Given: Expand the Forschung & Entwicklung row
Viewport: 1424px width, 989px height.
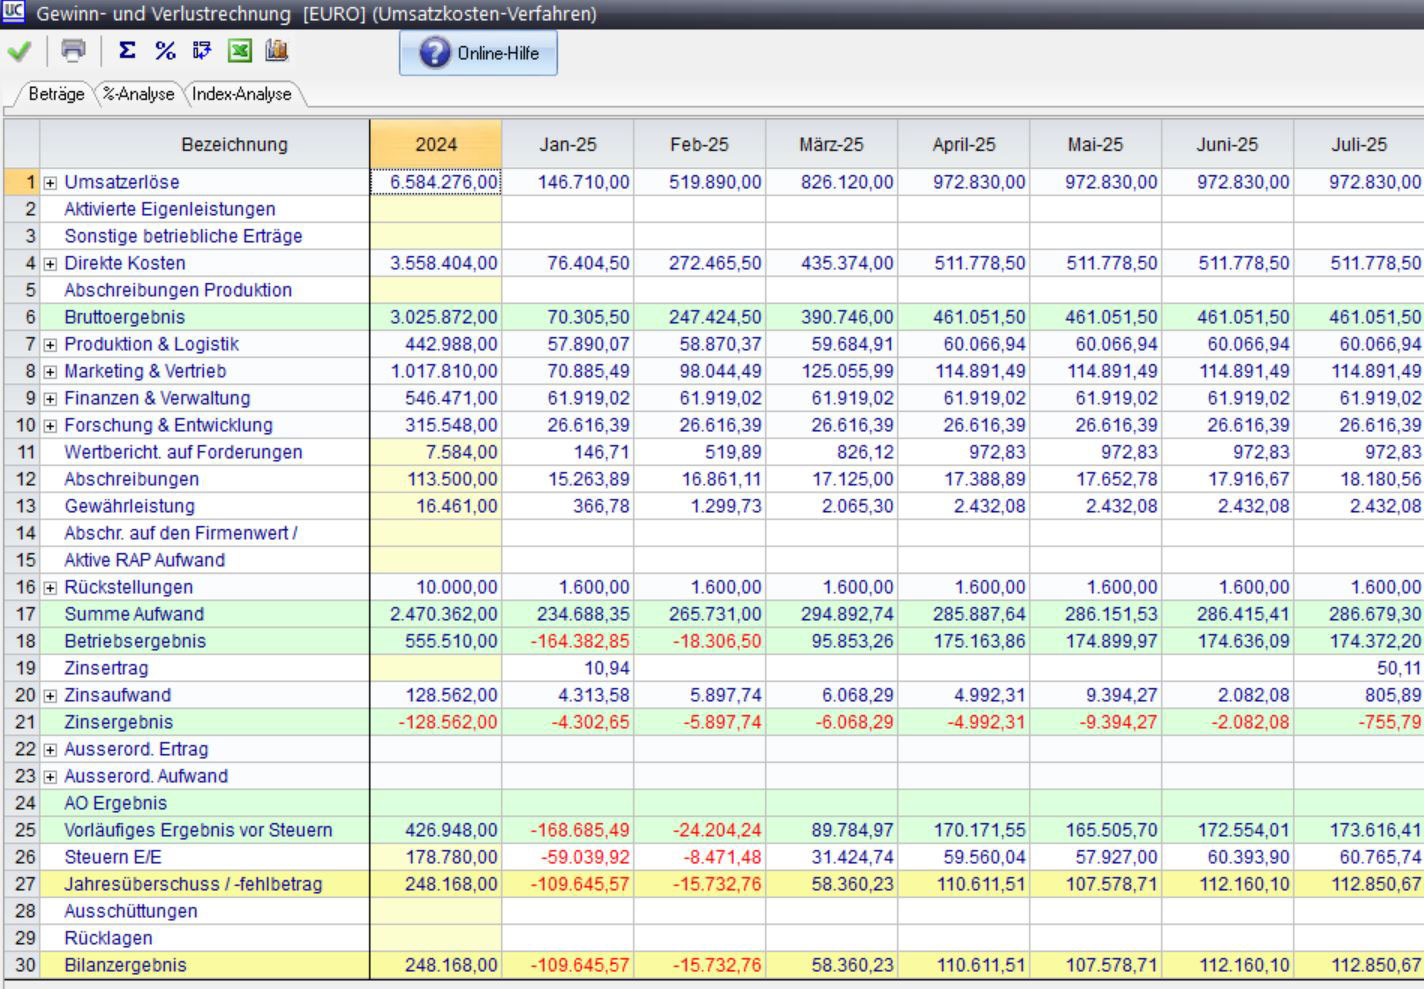Looking at the screenshot, I should 50,426.
